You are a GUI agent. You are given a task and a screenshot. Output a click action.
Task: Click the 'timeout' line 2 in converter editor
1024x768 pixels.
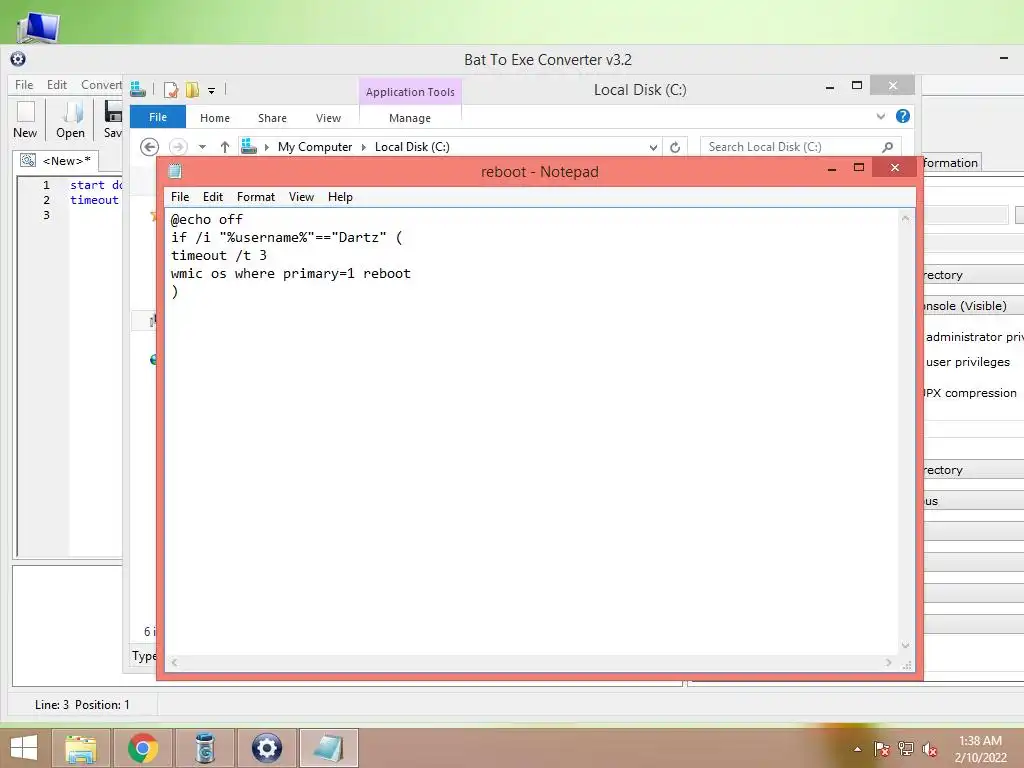(x=95, y=200)
